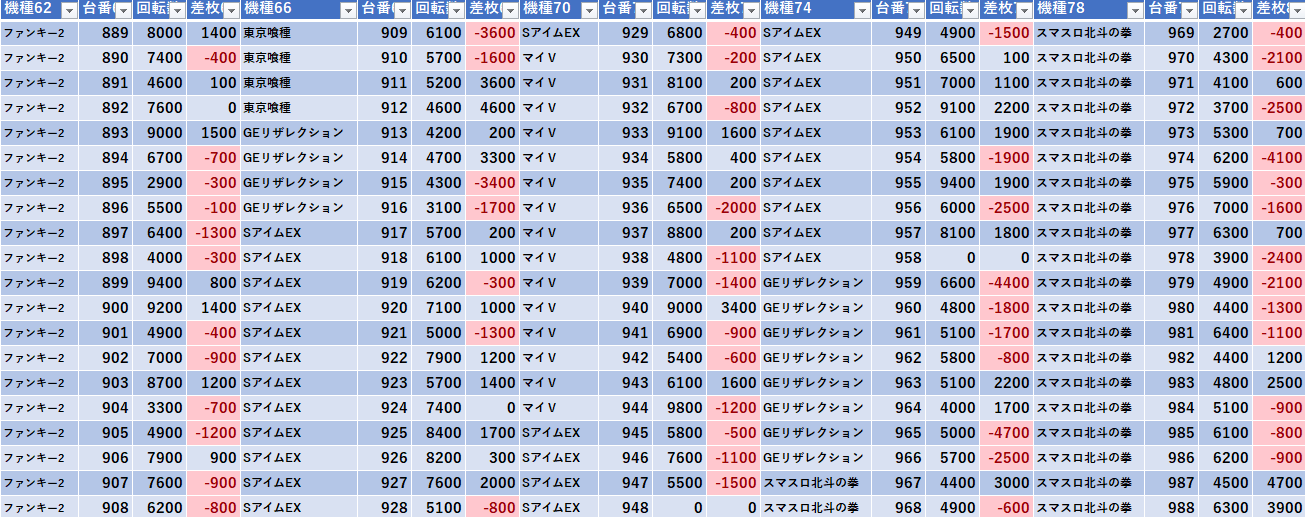1305x517 pixels.
Task: Select 差枚 value 4600 for machine 912
Action: point(493,108)
